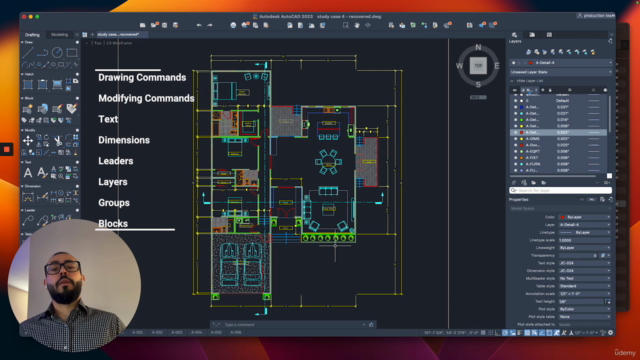
Task: Select the Polyline tool in Draw panel
Action: [x=42, y=53]
